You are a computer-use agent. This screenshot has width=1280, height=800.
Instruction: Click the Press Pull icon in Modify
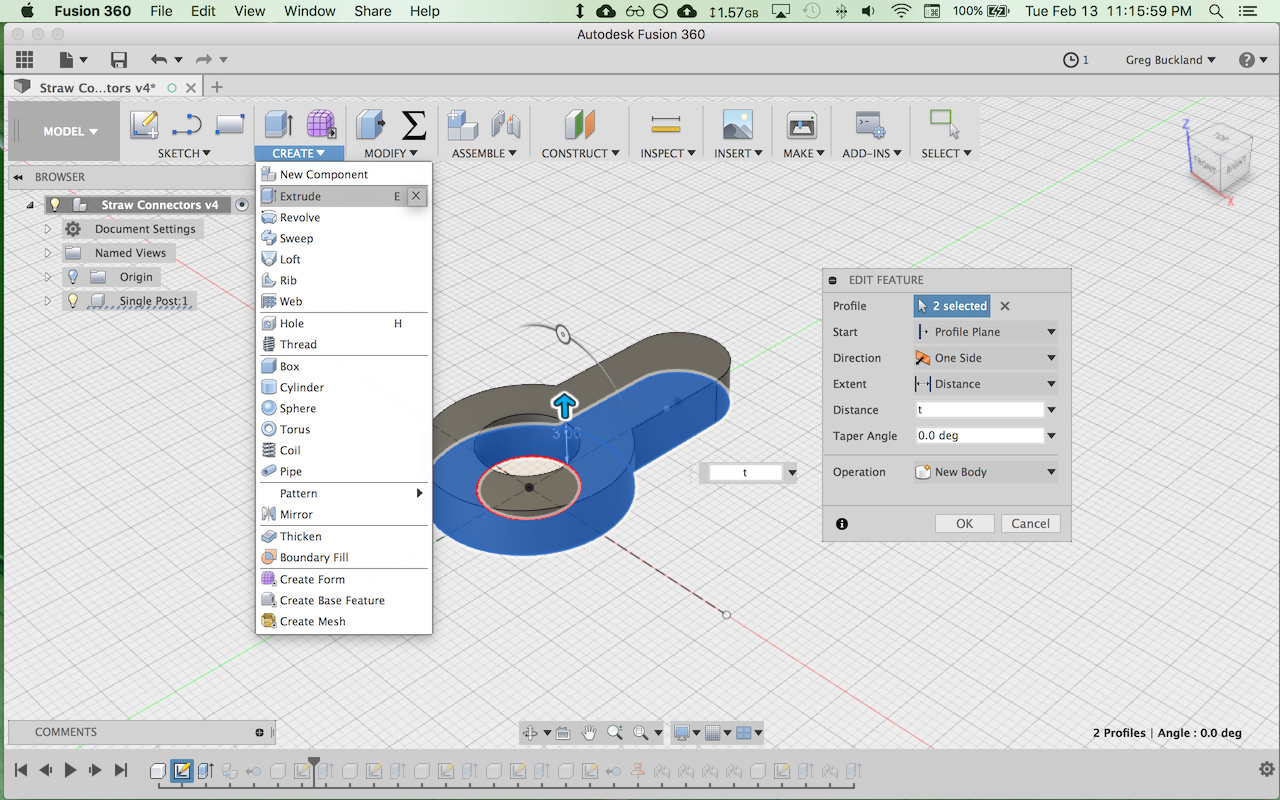371,125
